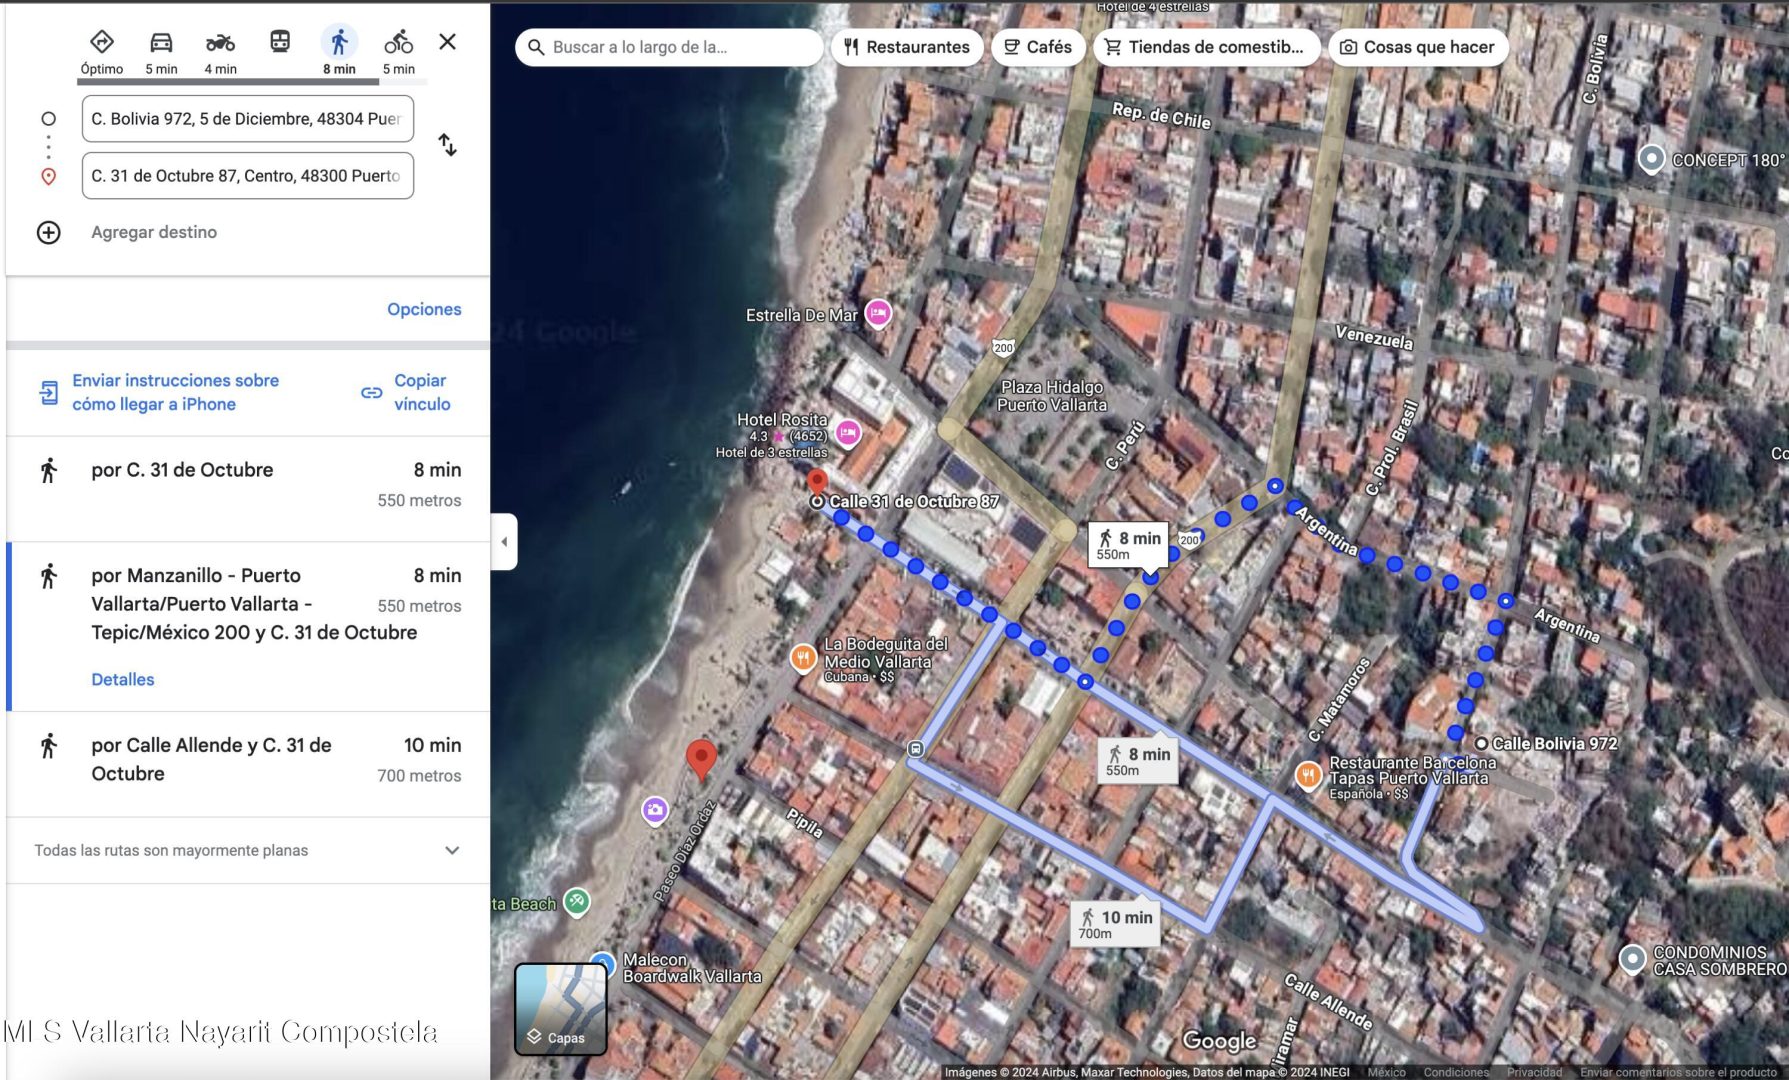Filter the map by Cafés
This screenshot has height=1080, width=1789.
tap(1038, 47)
